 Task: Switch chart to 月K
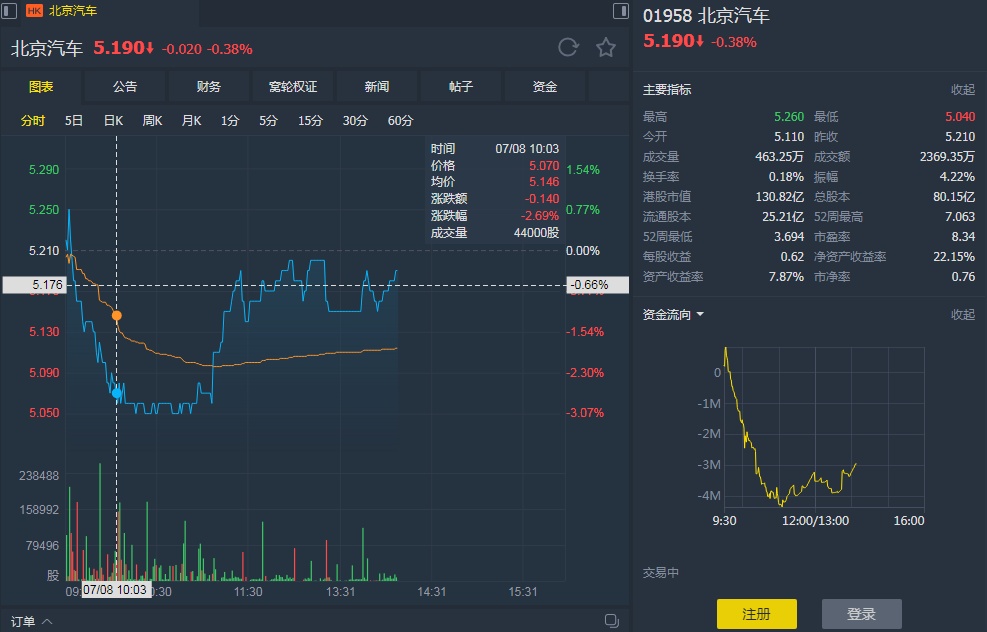click(191, 120)
